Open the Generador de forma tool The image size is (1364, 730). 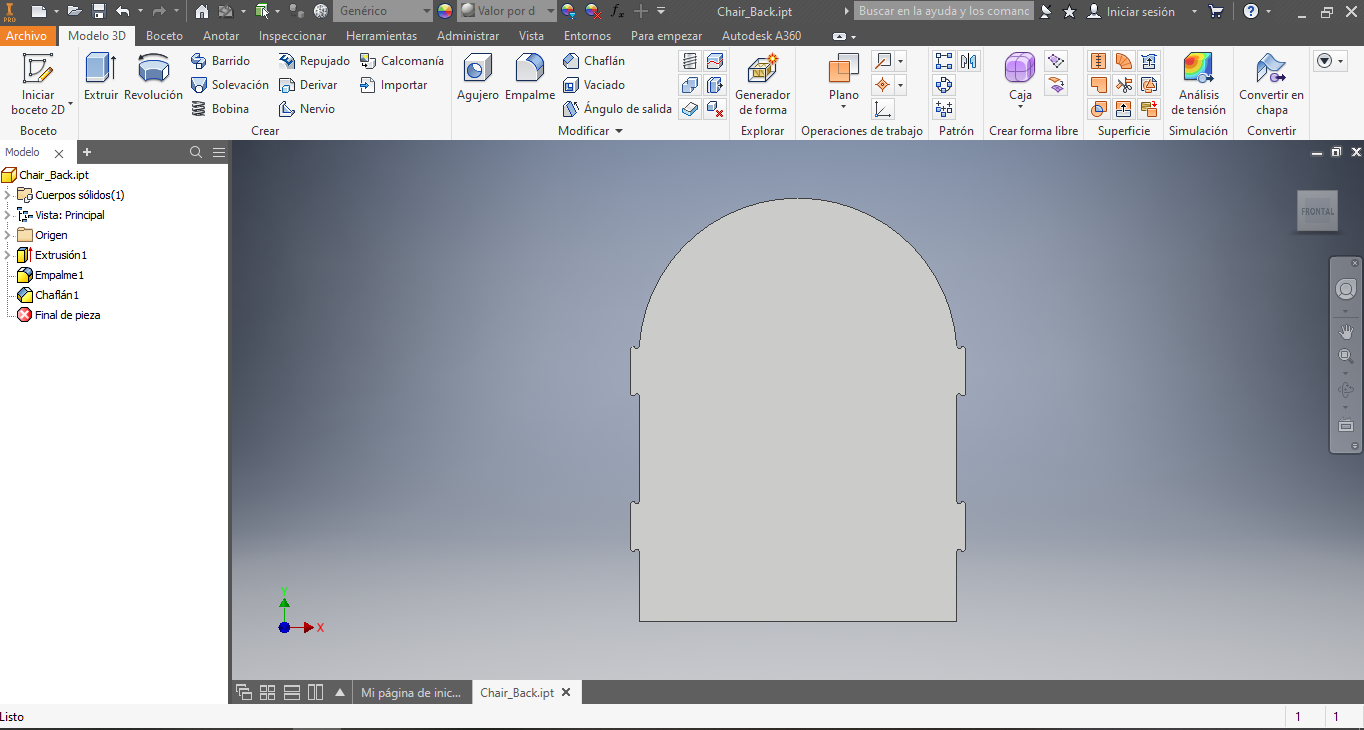tap(762, 84)
